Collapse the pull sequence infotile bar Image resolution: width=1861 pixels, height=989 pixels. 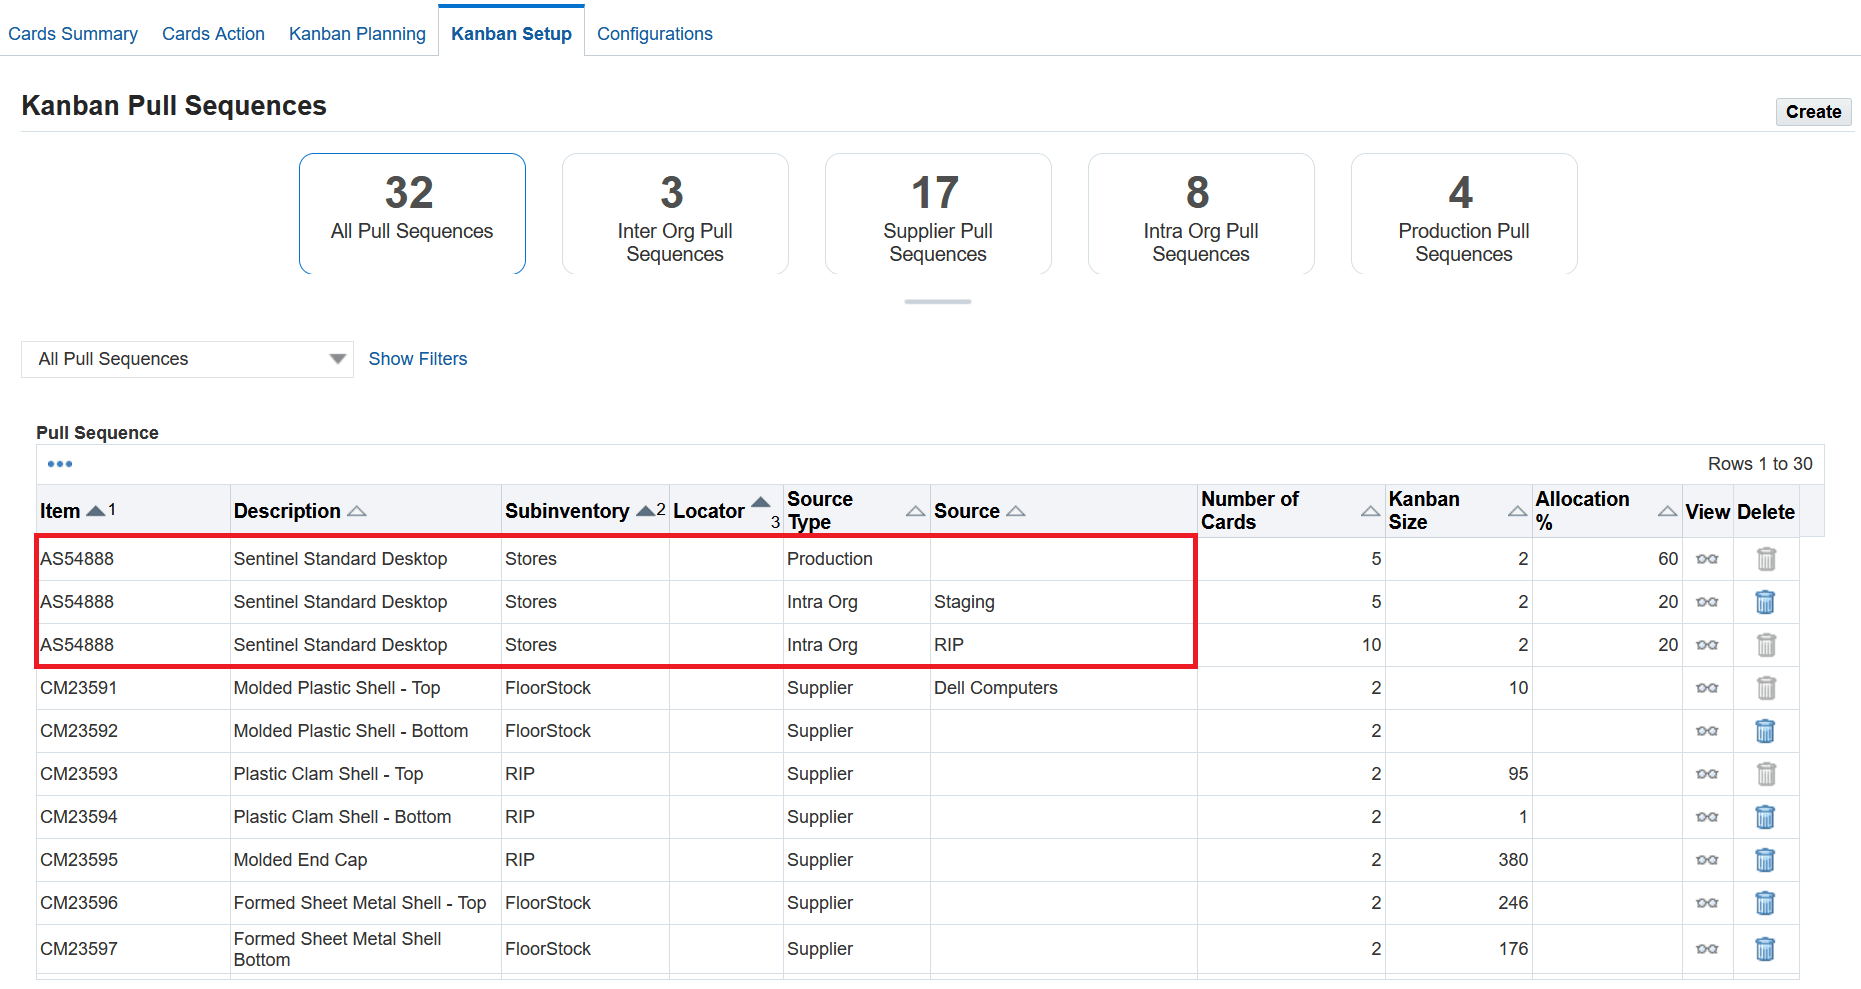(x=937, y=301)
